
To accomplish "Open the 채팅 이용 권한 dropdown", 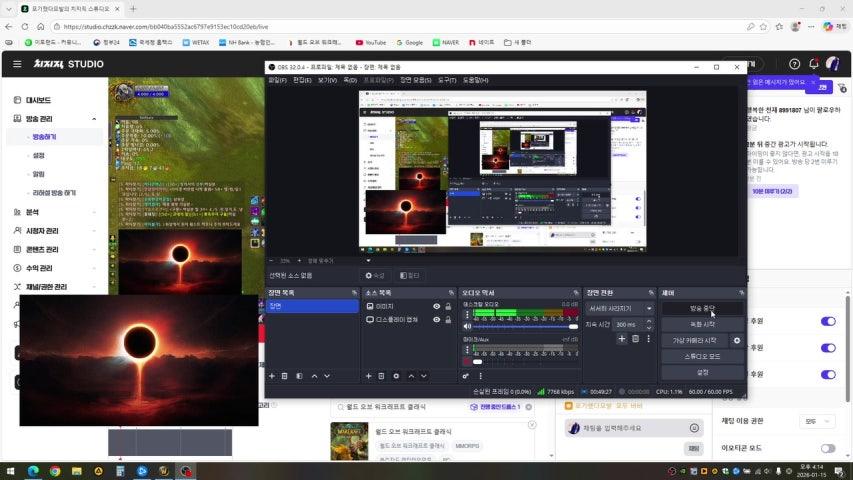I will pos(817,422).
